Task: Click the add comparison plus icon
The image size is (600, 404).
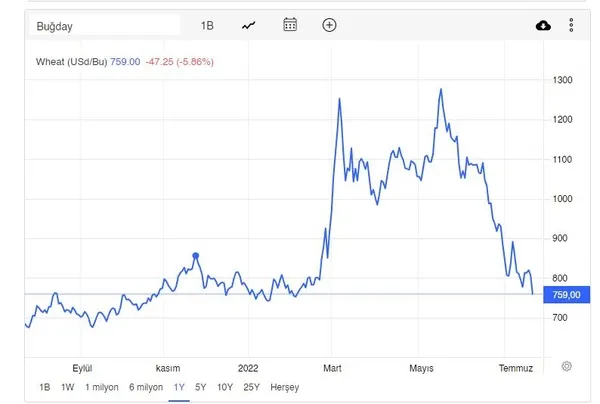Action: click(329, 25)
